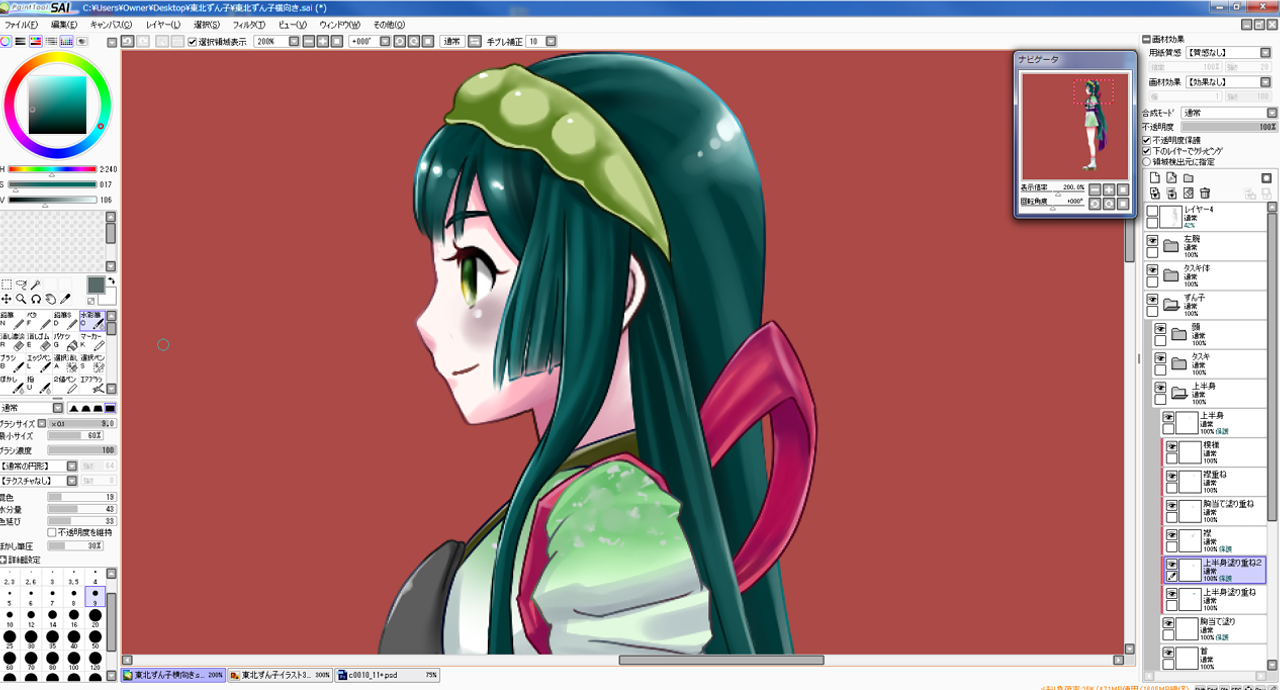Hide the 頭 folder layer
1280x690 pixels.
point(1160,327)
